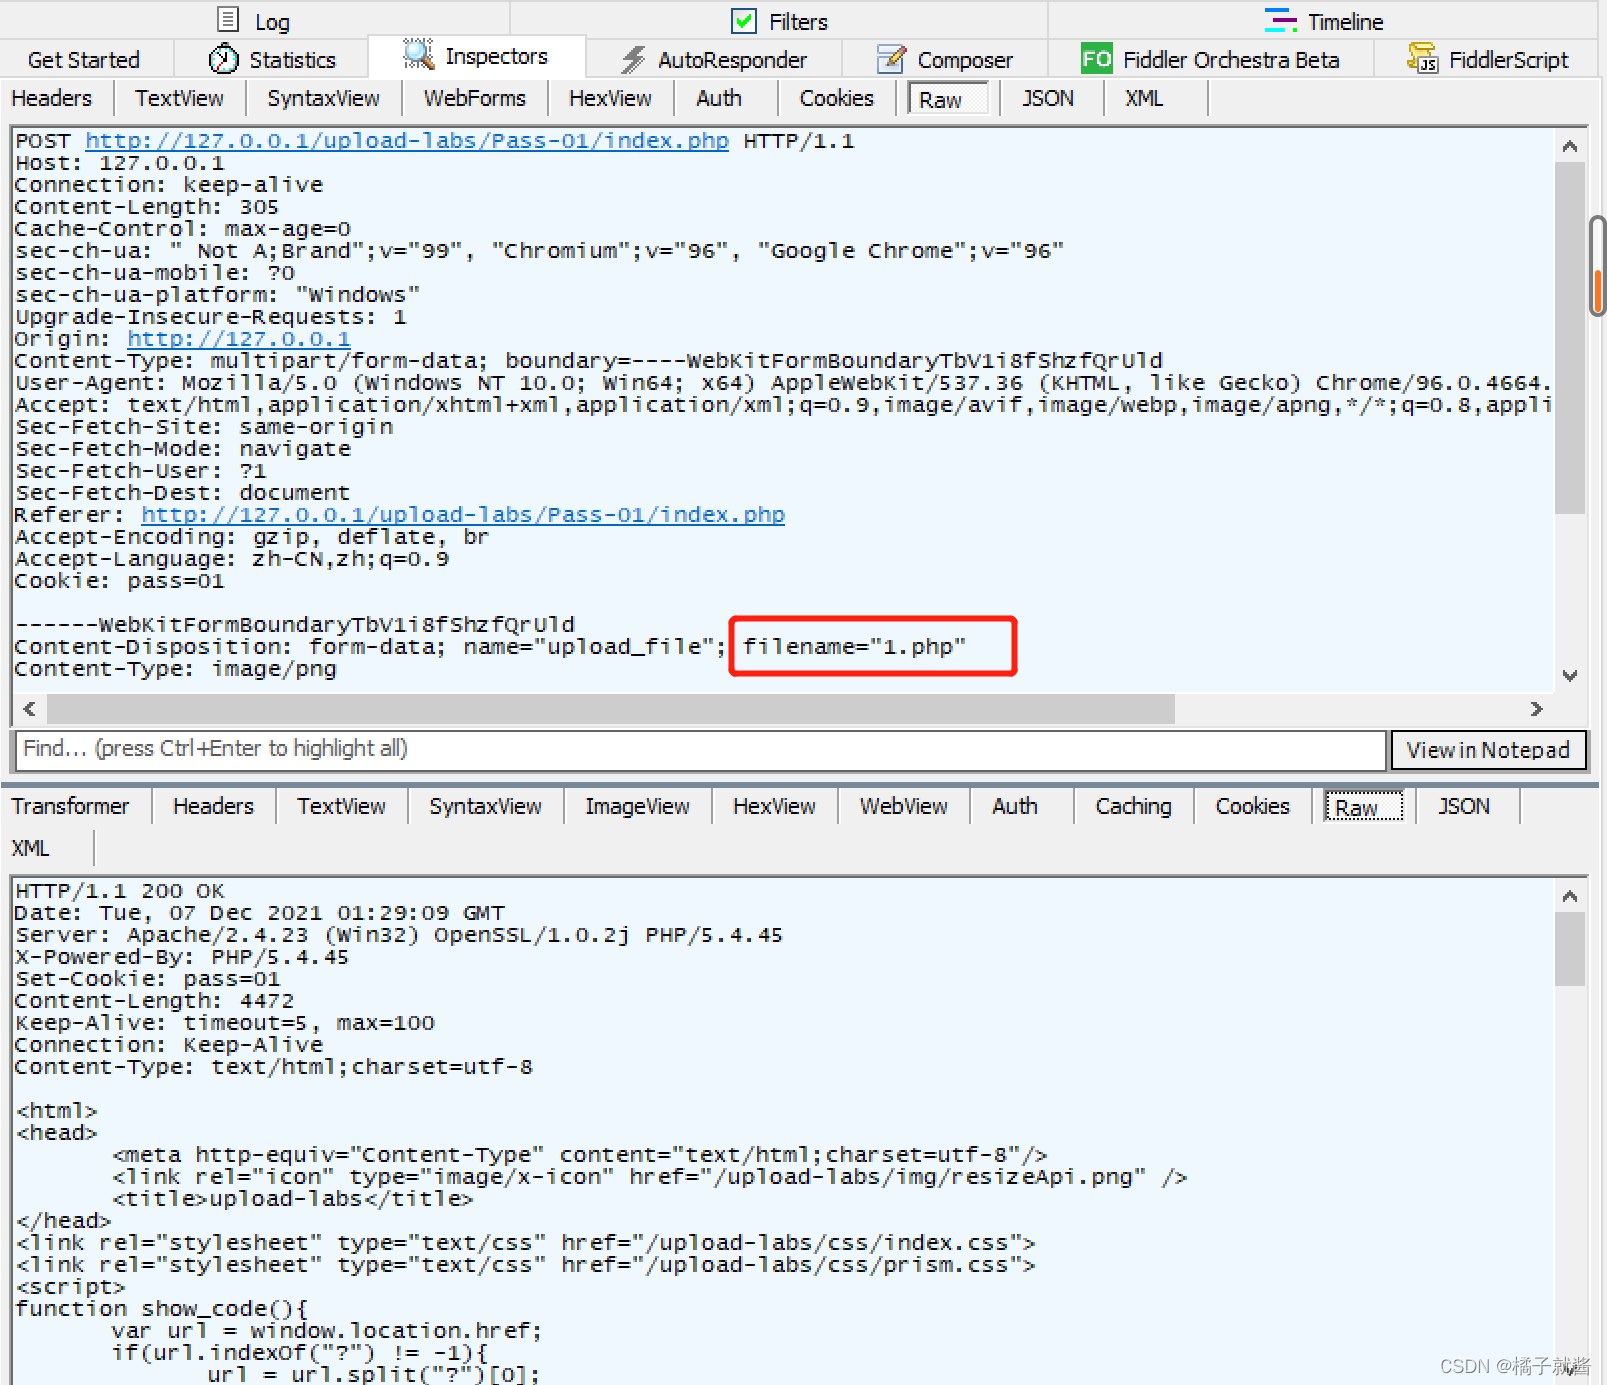1607x1385 pixels.
Task: Select the request Auth tab
Action: click(x=719, y=98)
